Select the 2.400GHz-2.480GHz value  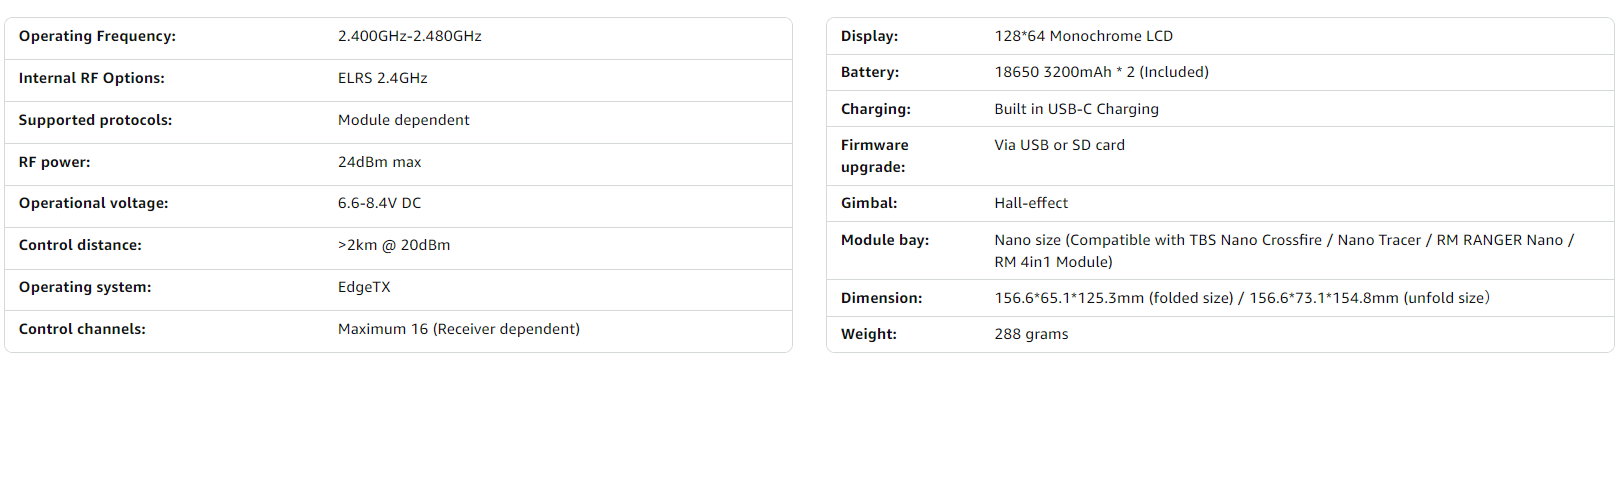(409, 36)
